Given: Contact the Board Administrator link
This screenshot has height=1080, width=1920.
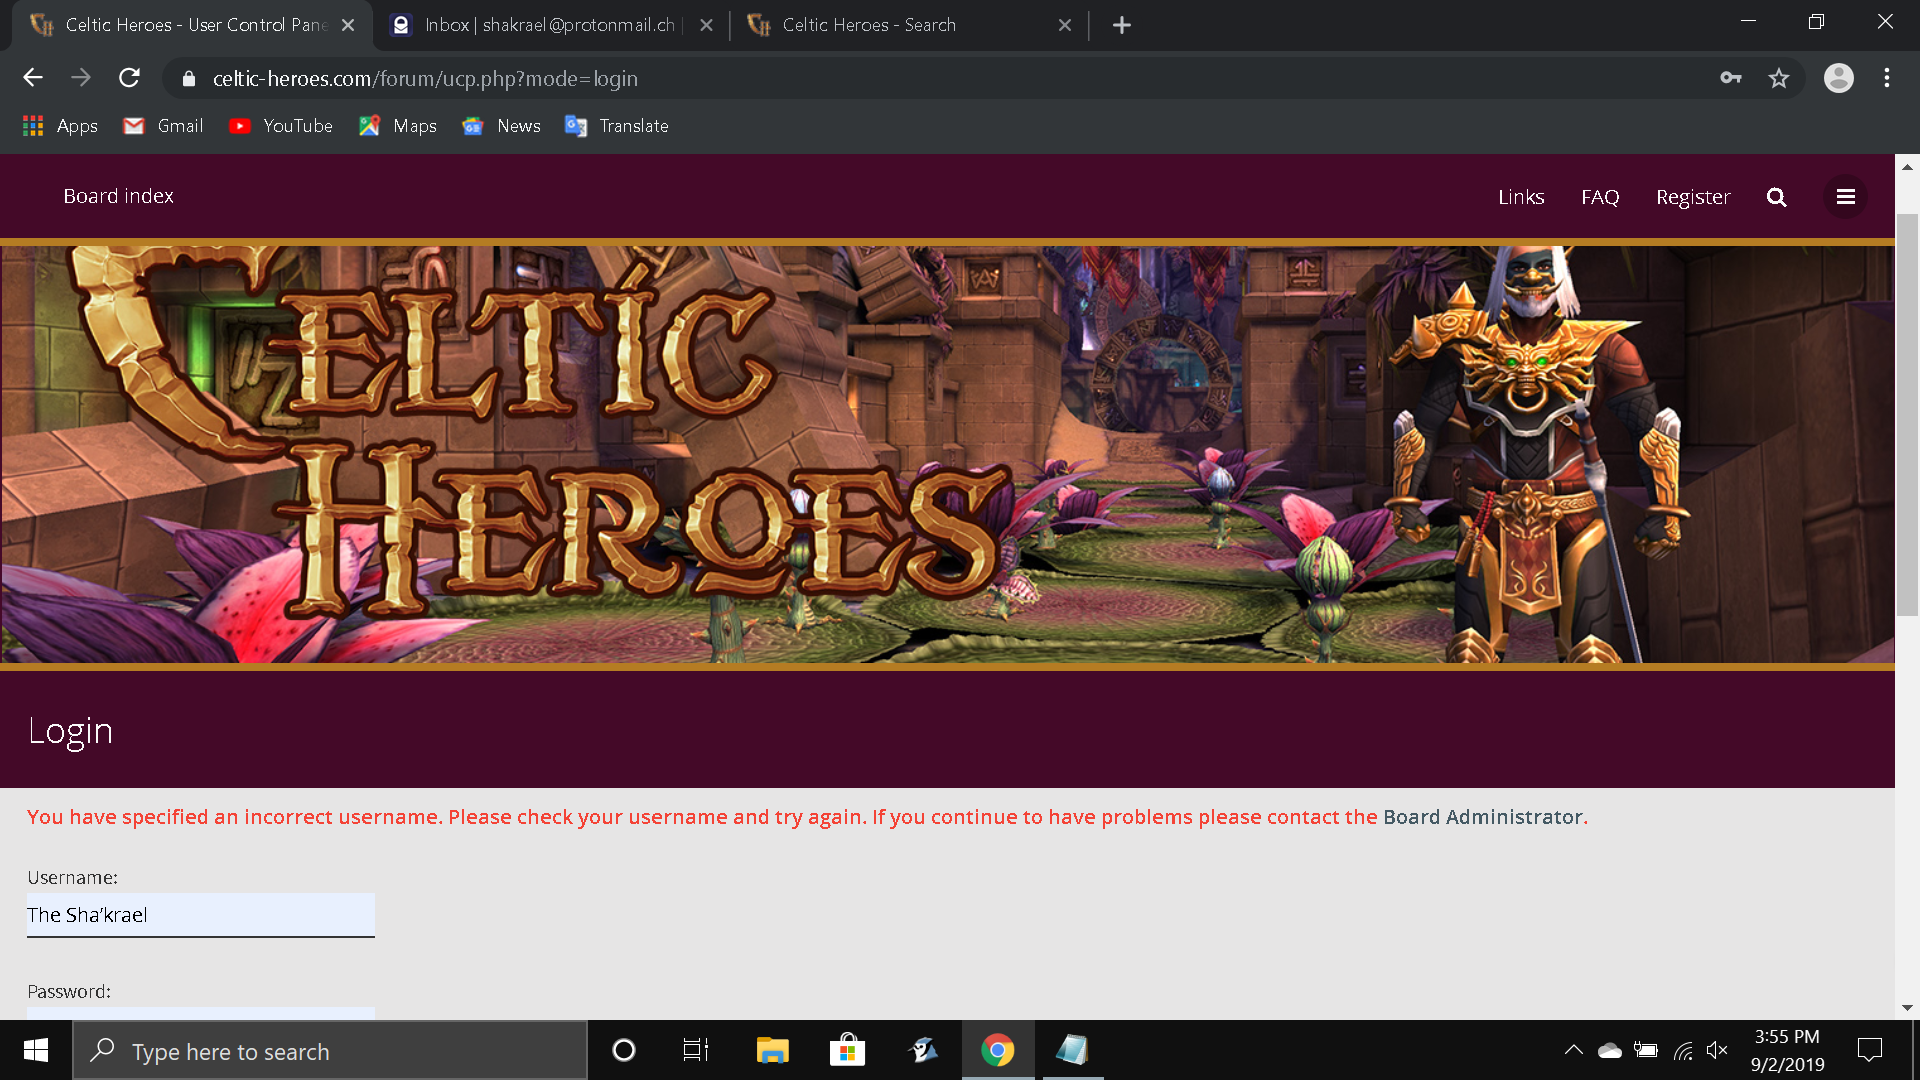Looking at the screenshot, I should [1483, 817].
